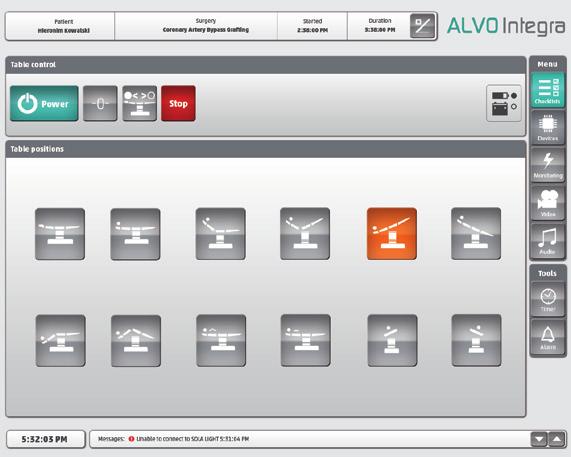
Task: Click the zero level table button
Action: click(100, 103)
